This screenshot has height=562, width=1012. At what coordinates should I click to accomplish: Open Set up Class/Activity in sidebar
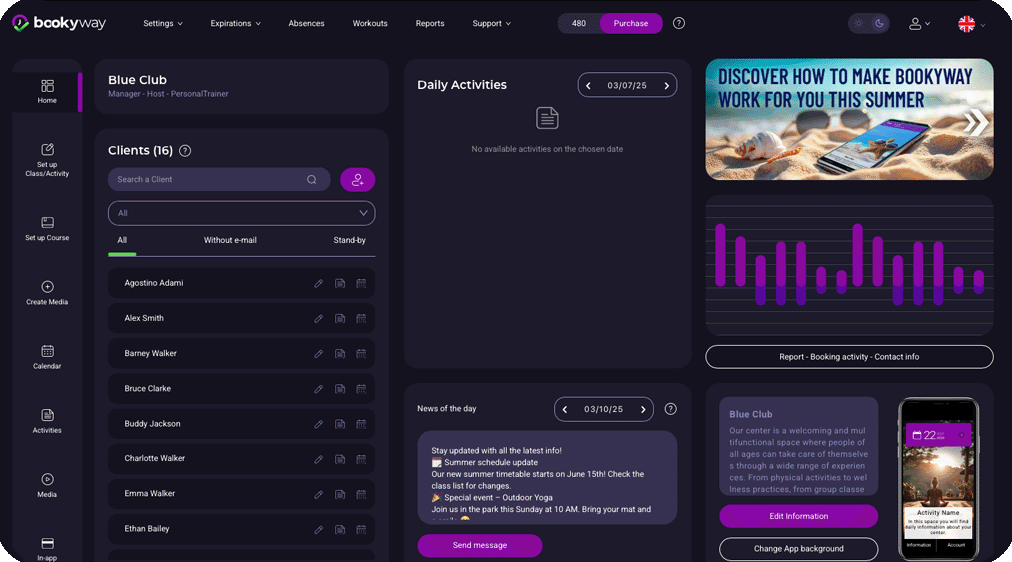pos(47,159)
